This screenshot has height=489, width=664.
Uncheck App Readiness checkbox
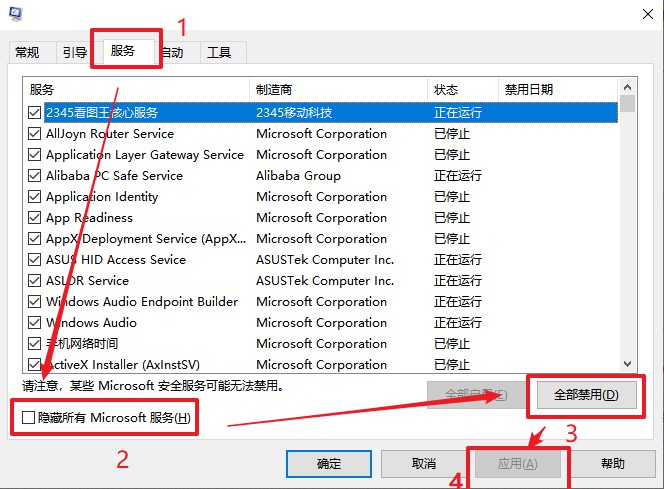tap(34, 217)
